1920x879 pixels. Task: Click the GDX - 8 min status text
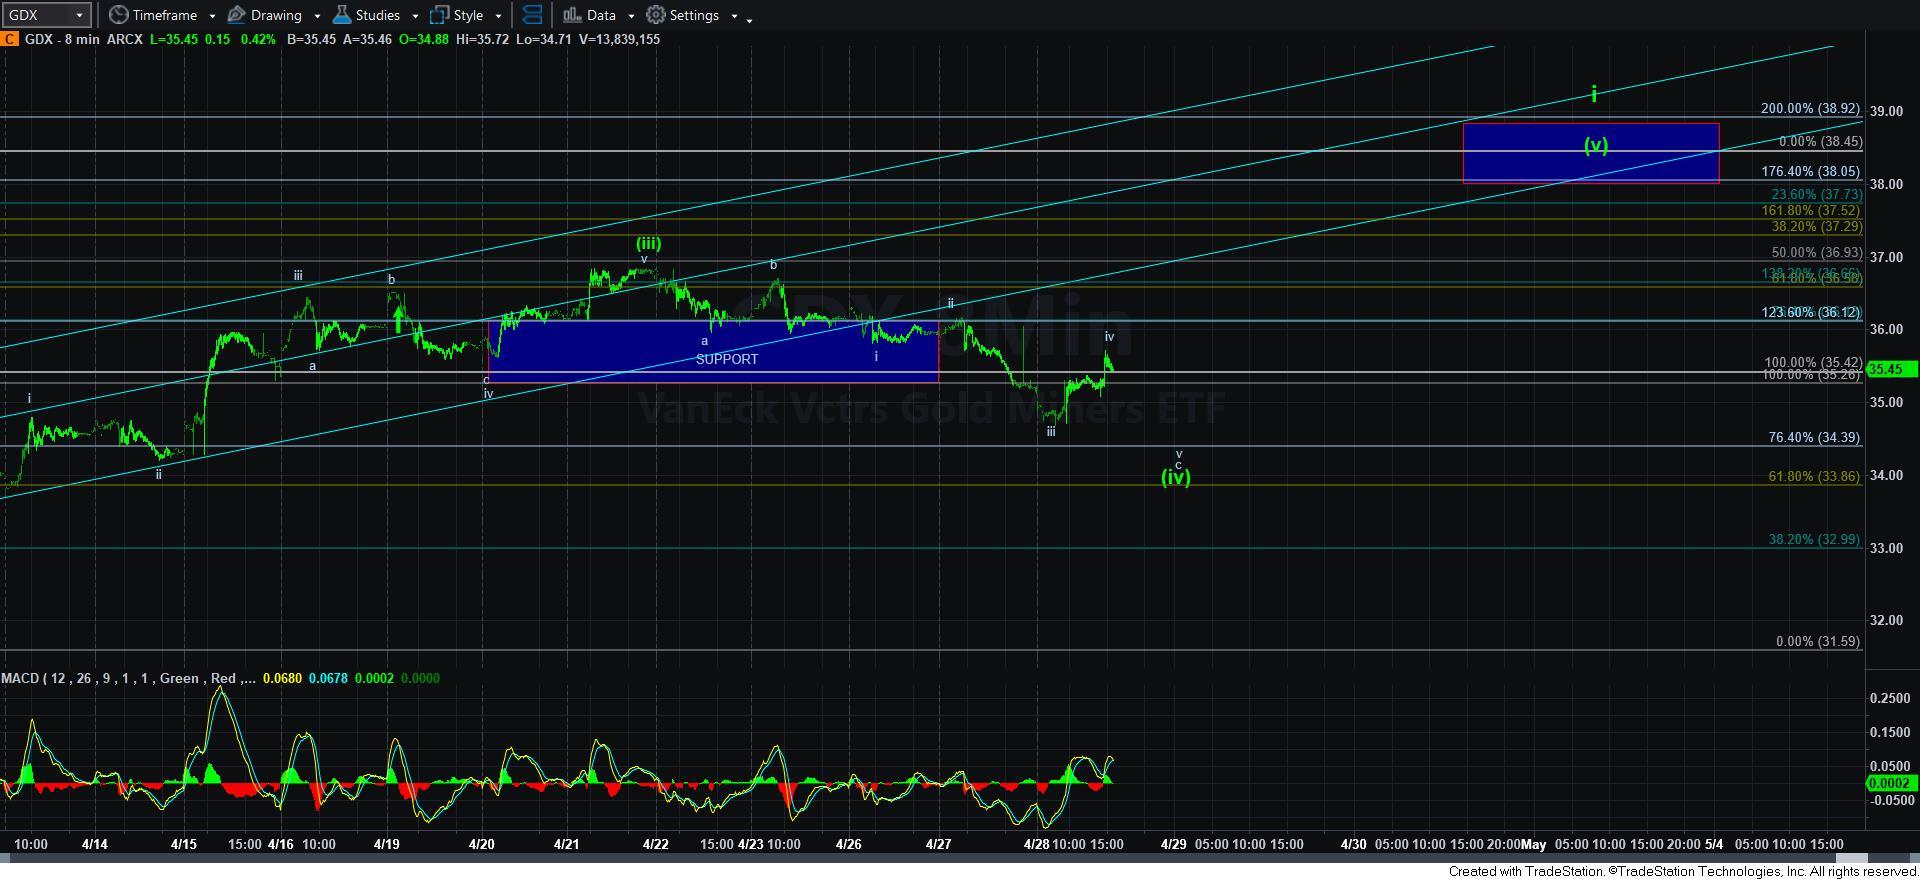[x=63, y=39]
